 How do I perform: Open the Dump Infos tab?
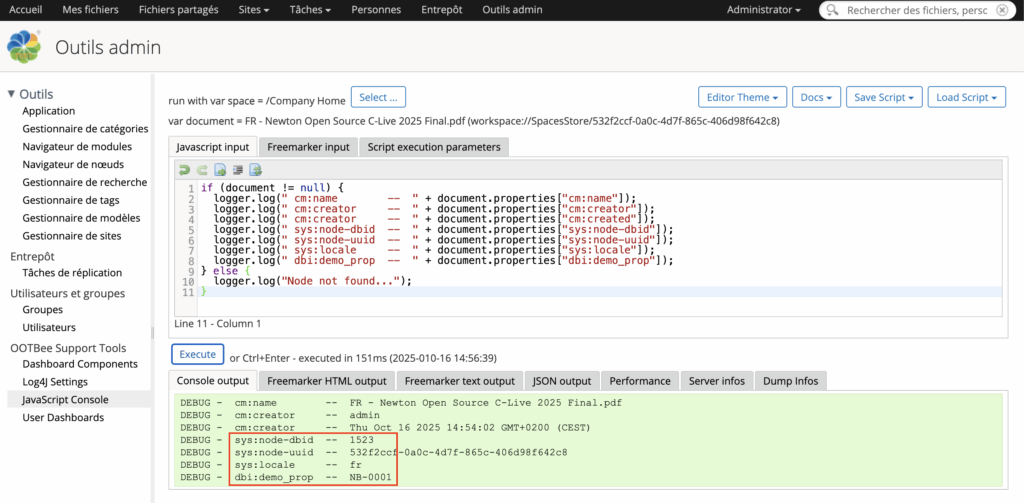point(790,381)
